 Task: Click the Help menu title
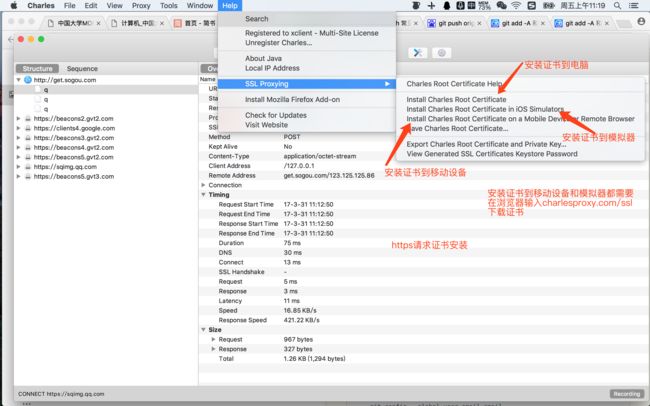click(x=230, y=5)
